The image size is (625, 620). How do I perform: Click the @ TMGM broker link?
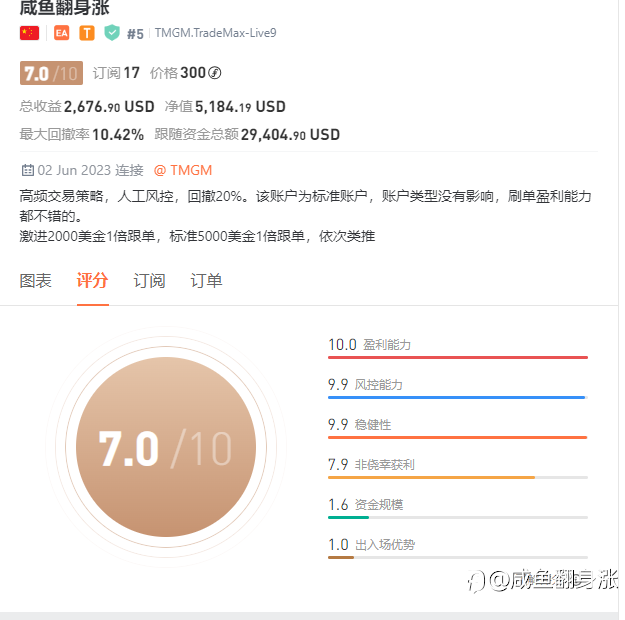pos(183,170)
